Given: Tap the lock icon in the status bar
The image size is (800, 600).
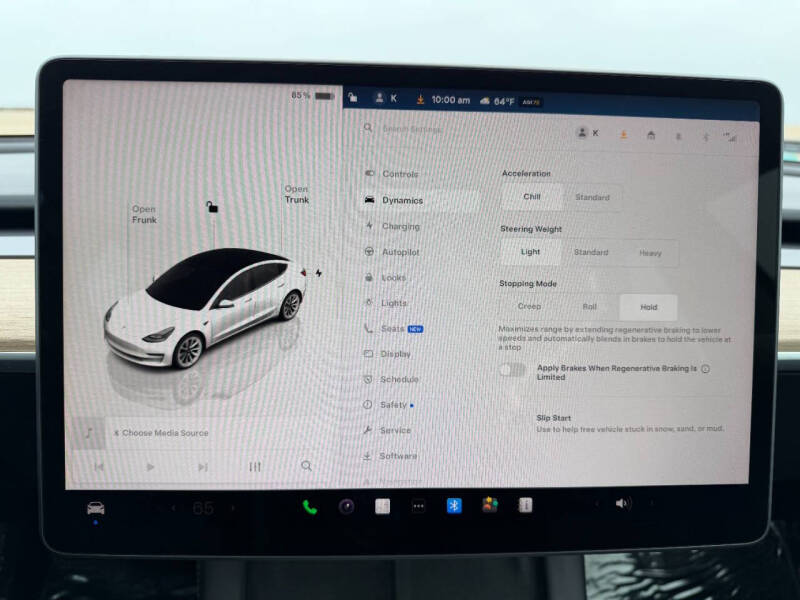Looking at the screenshot, I should click(353, 97).
